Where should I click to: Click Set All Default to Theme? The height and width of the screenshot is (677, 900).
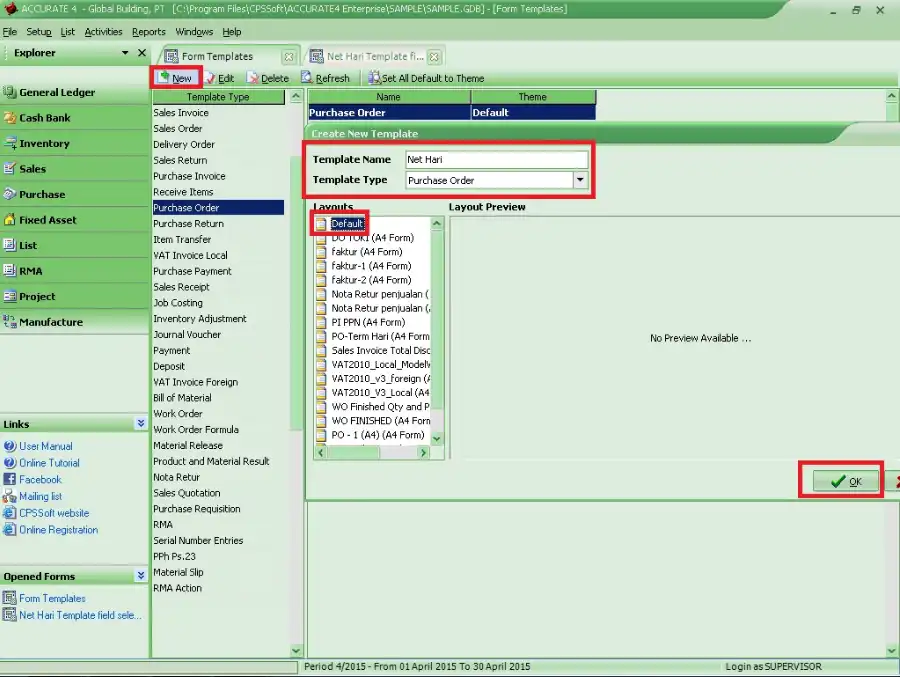pyautogui.click(x=426, y=78)
